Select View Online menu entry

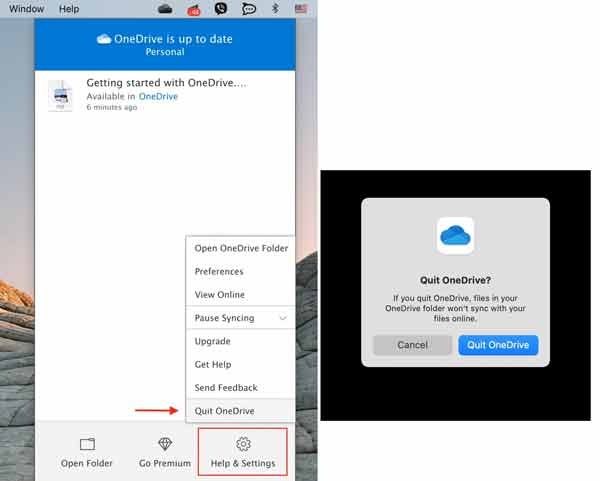click(x=241, y=294)
